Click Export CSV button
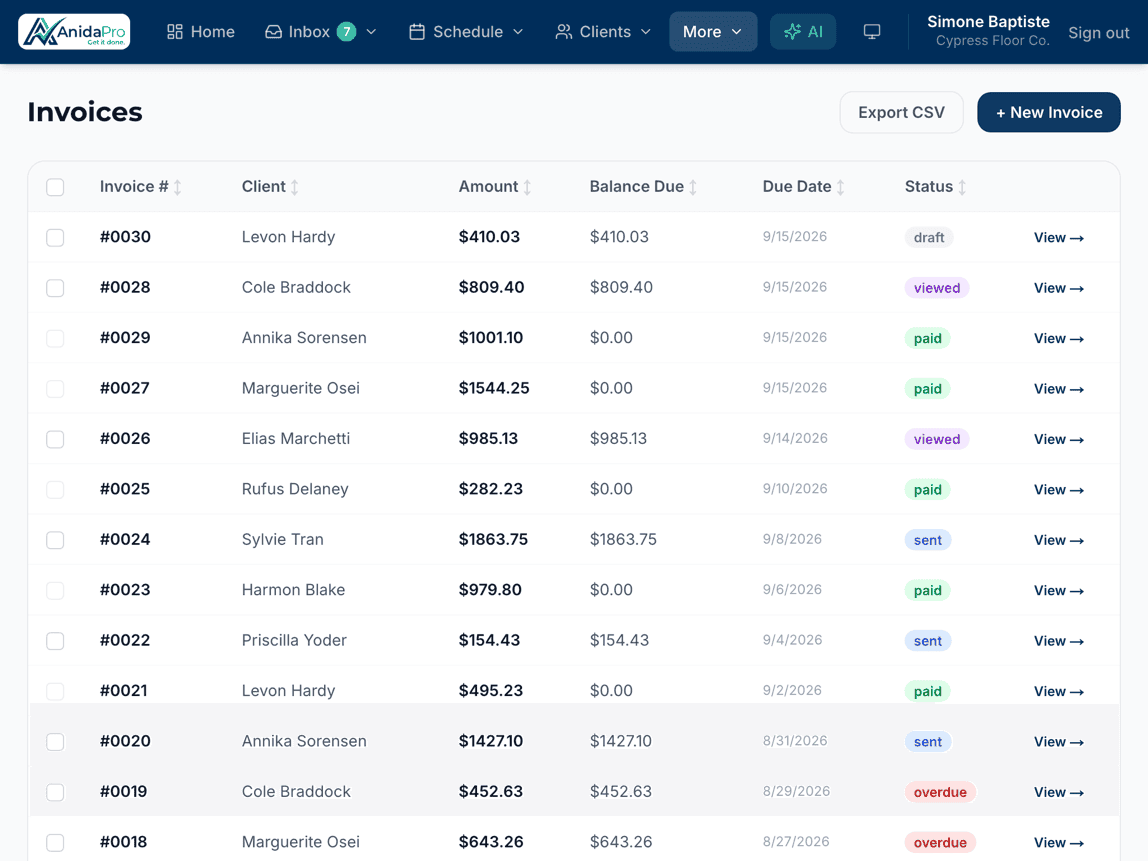Viewport: 1148px width, 861px height. click(901, 112)
